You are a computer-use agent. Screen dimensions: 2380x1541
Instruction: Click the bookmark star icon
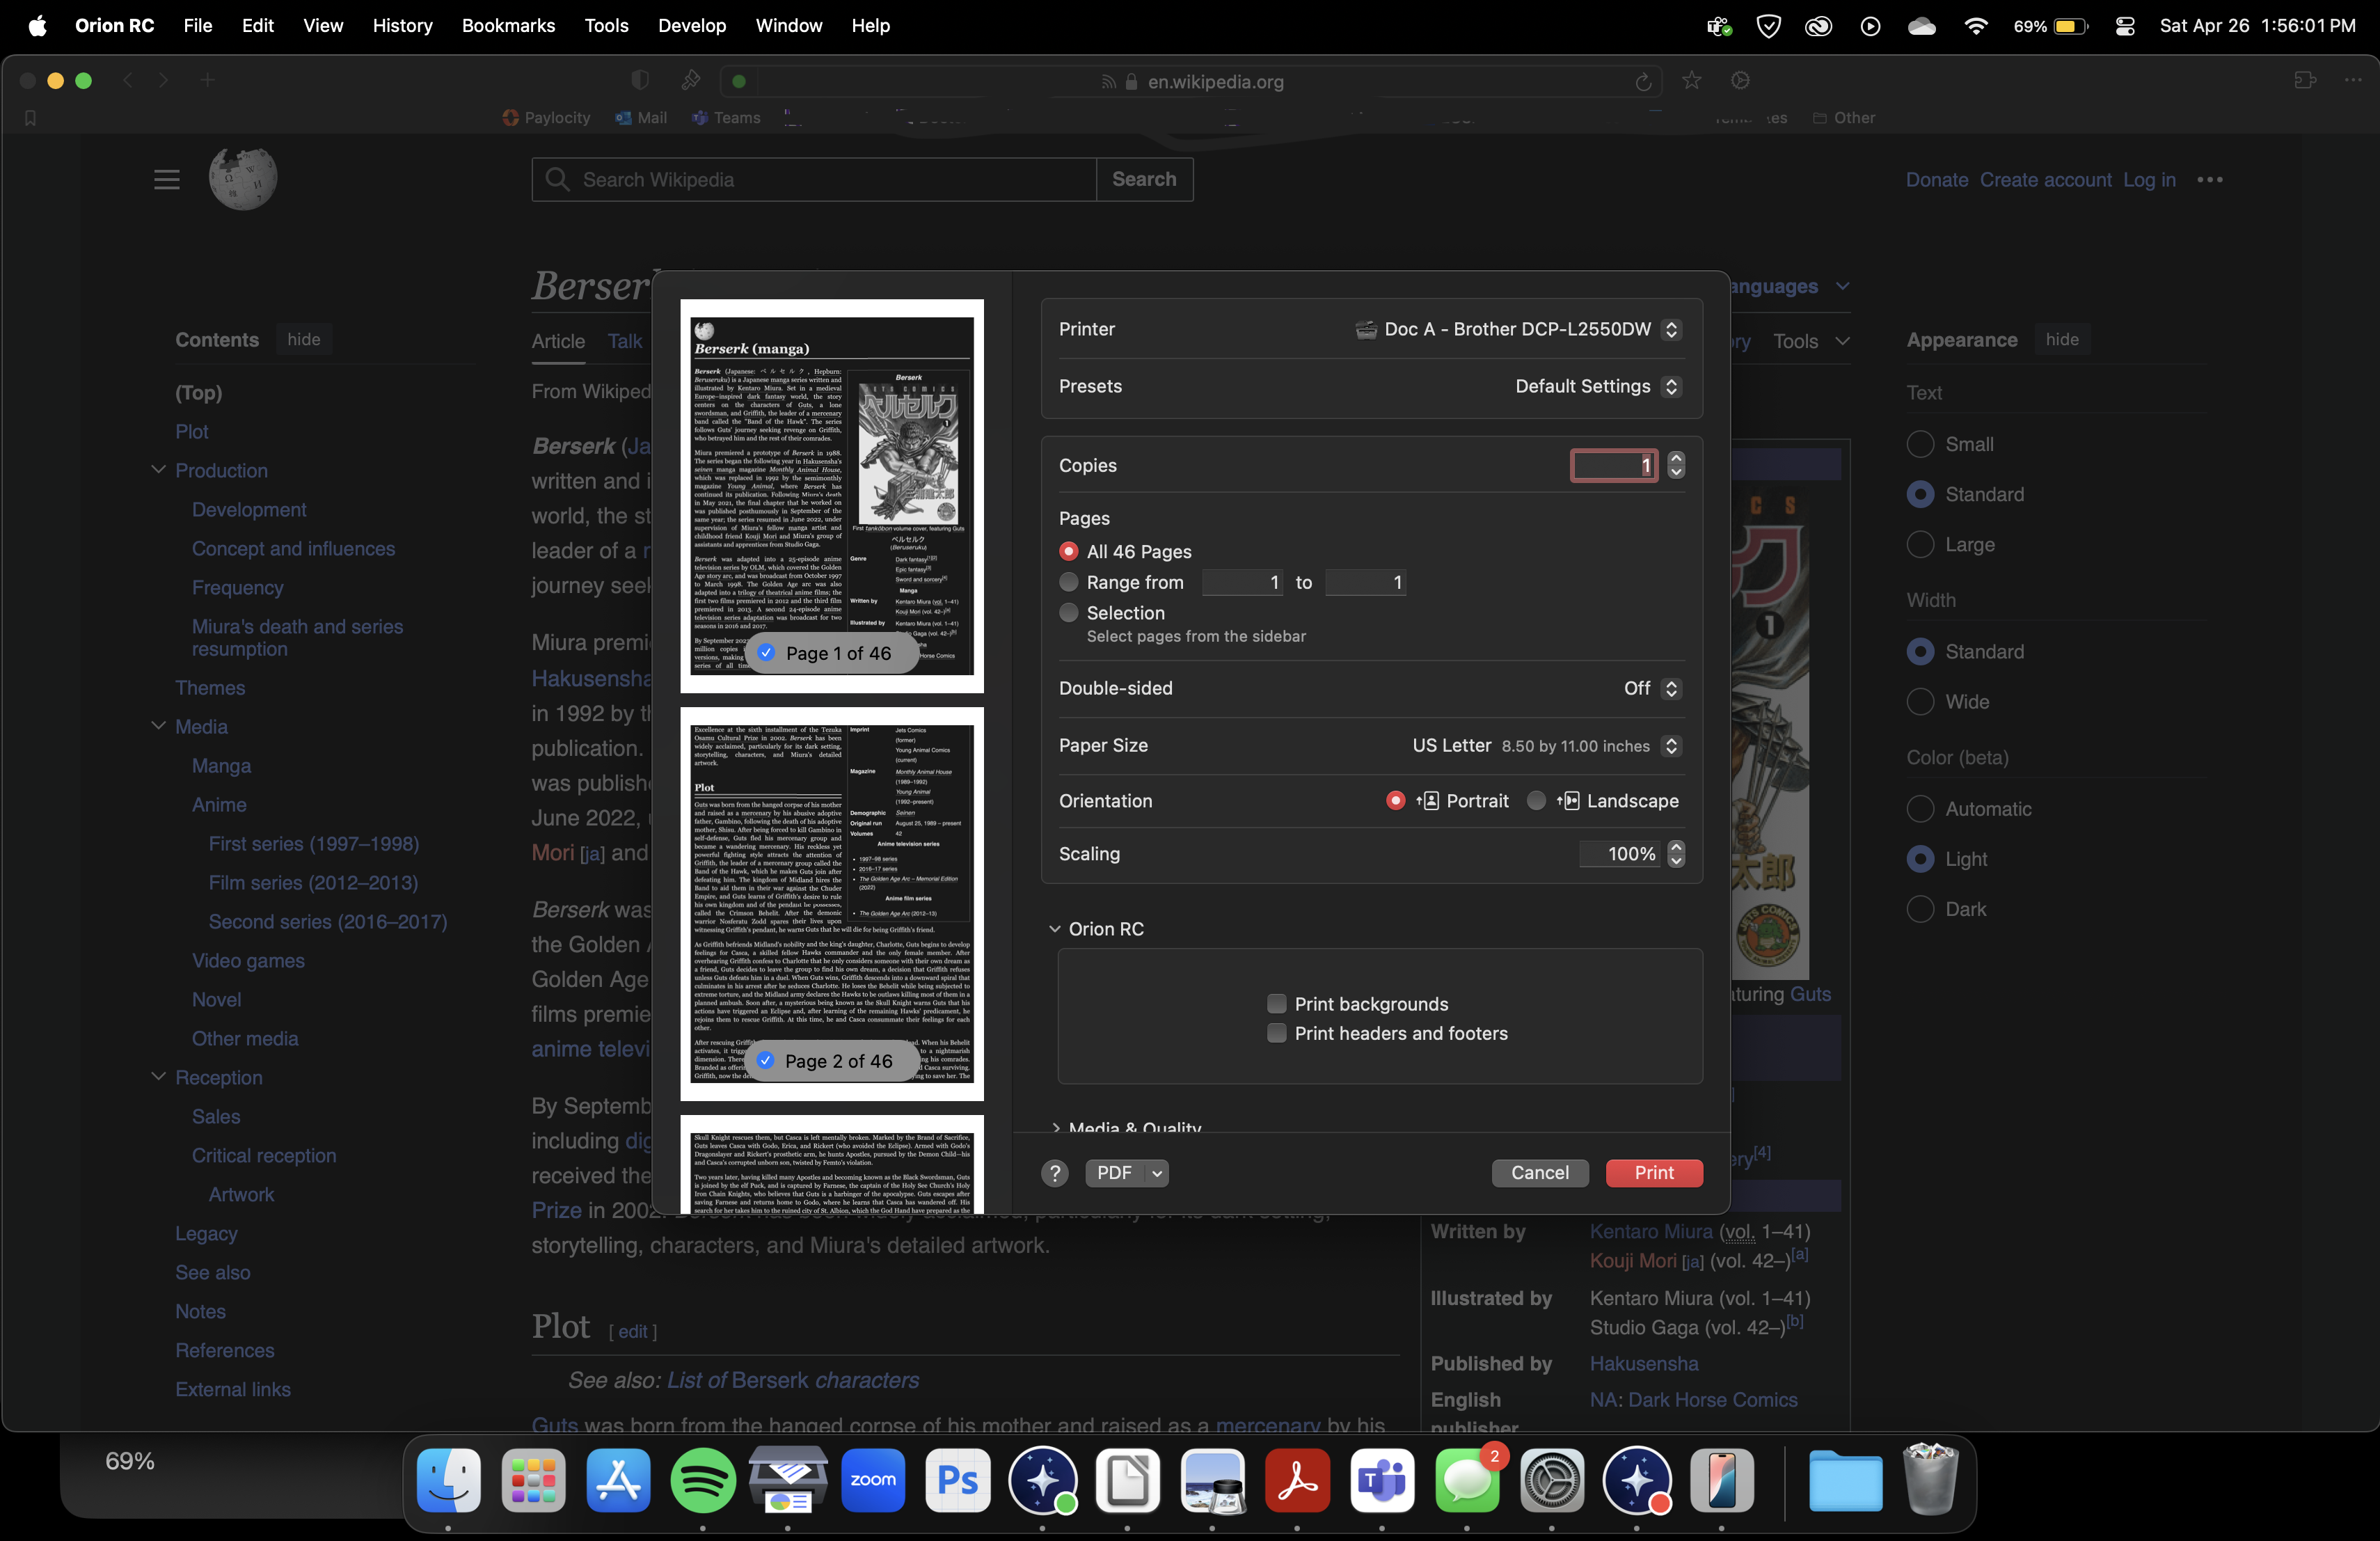(1691, 81)
